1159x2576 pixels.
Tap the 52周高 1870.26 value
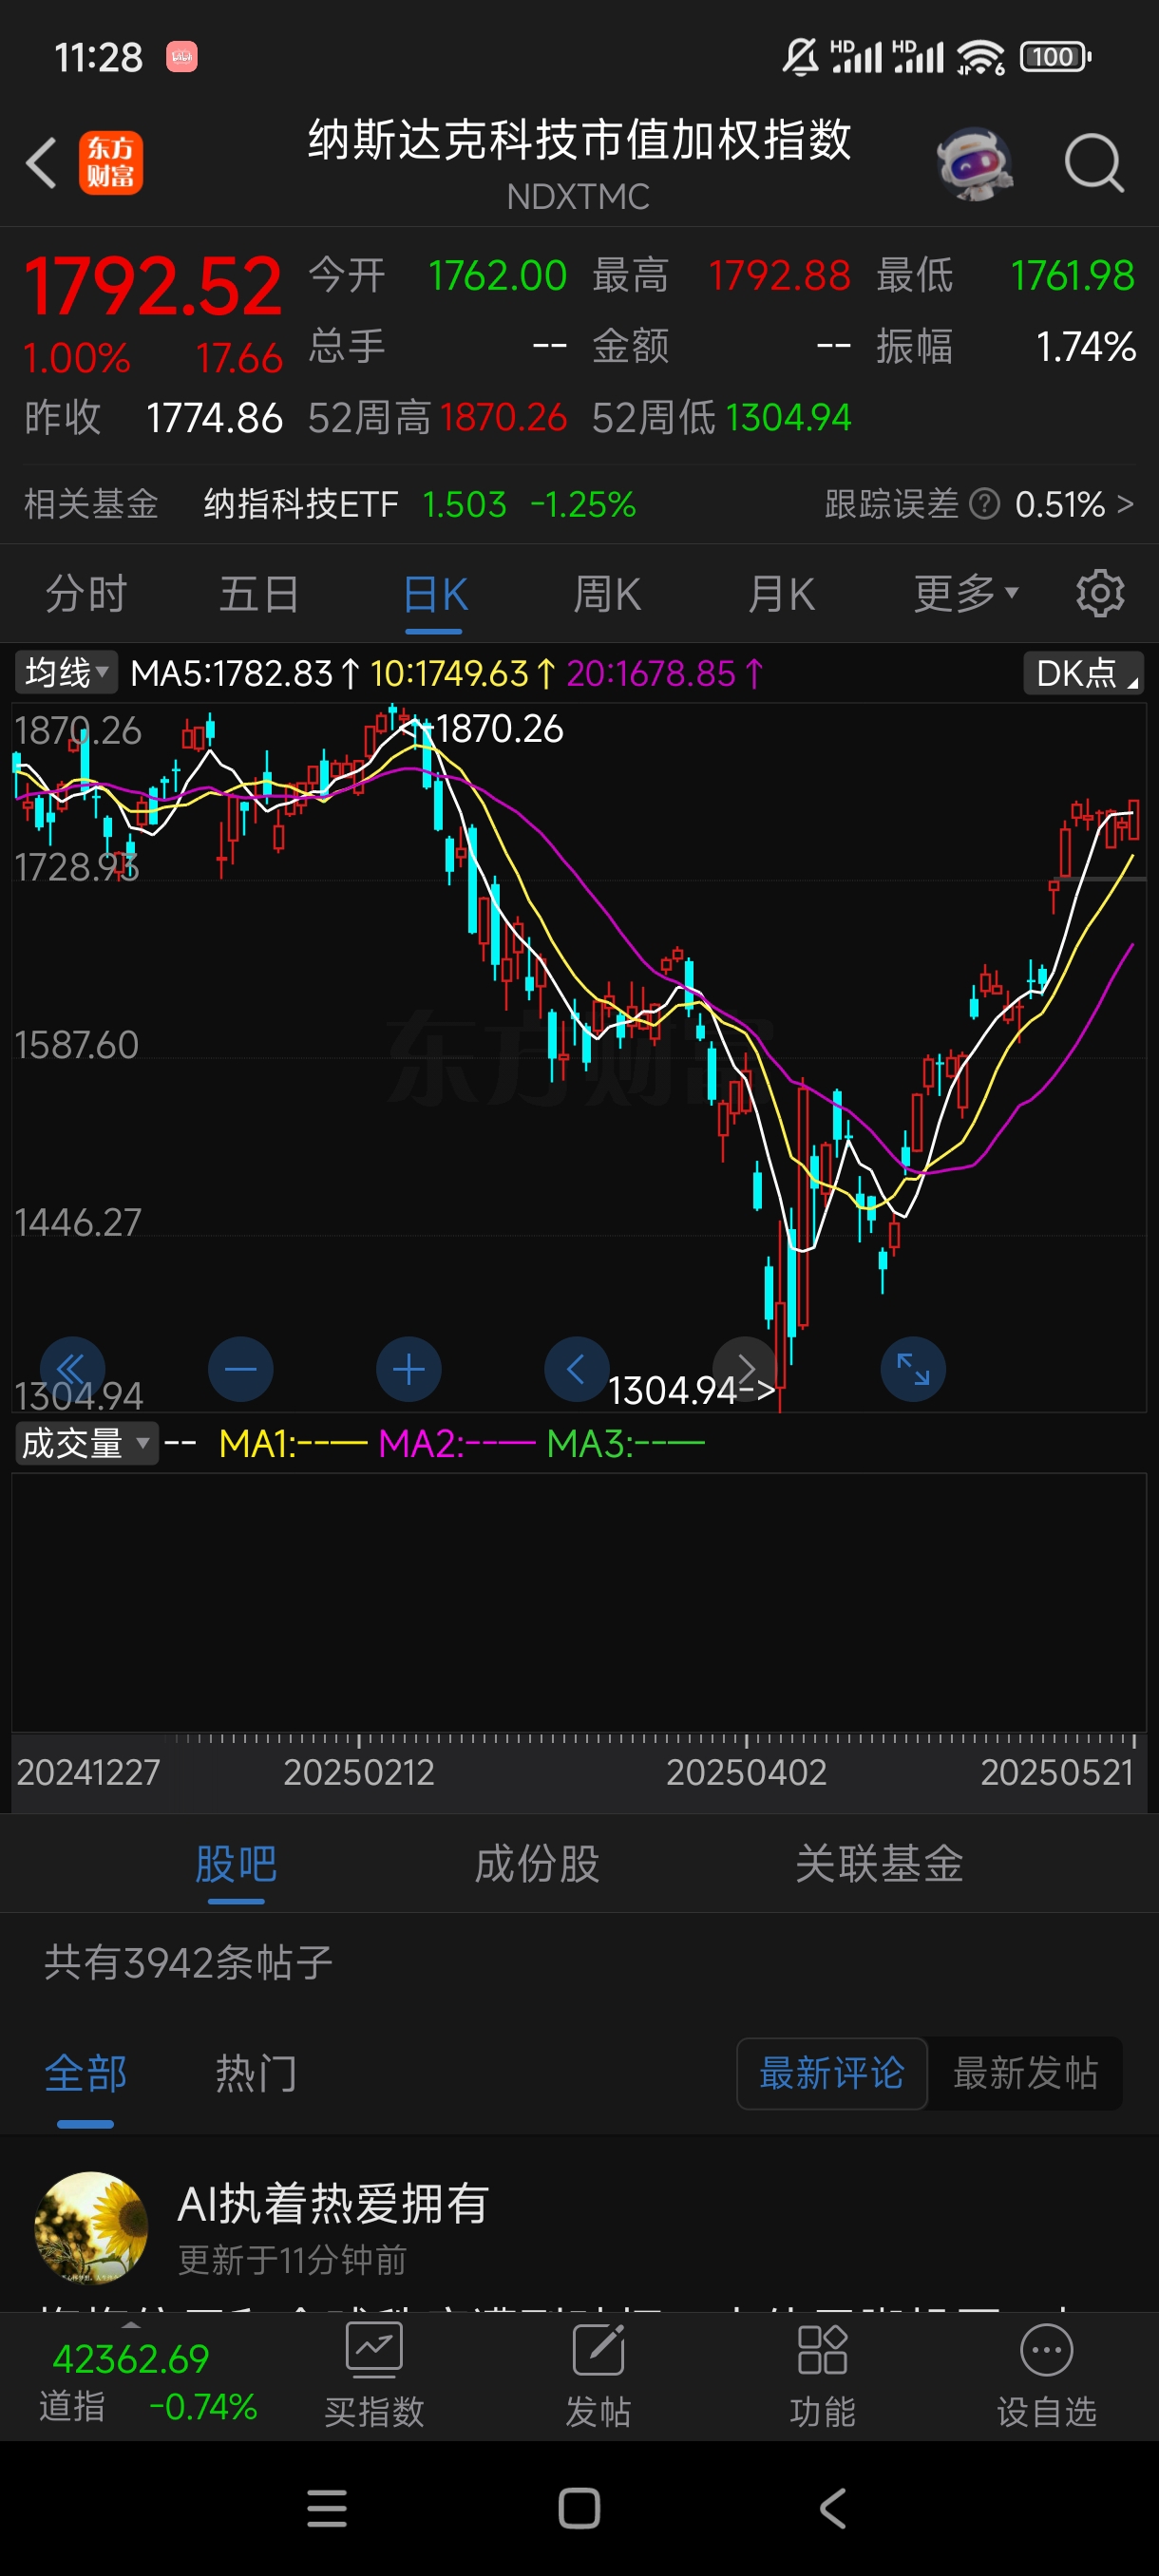coord(503,417)
